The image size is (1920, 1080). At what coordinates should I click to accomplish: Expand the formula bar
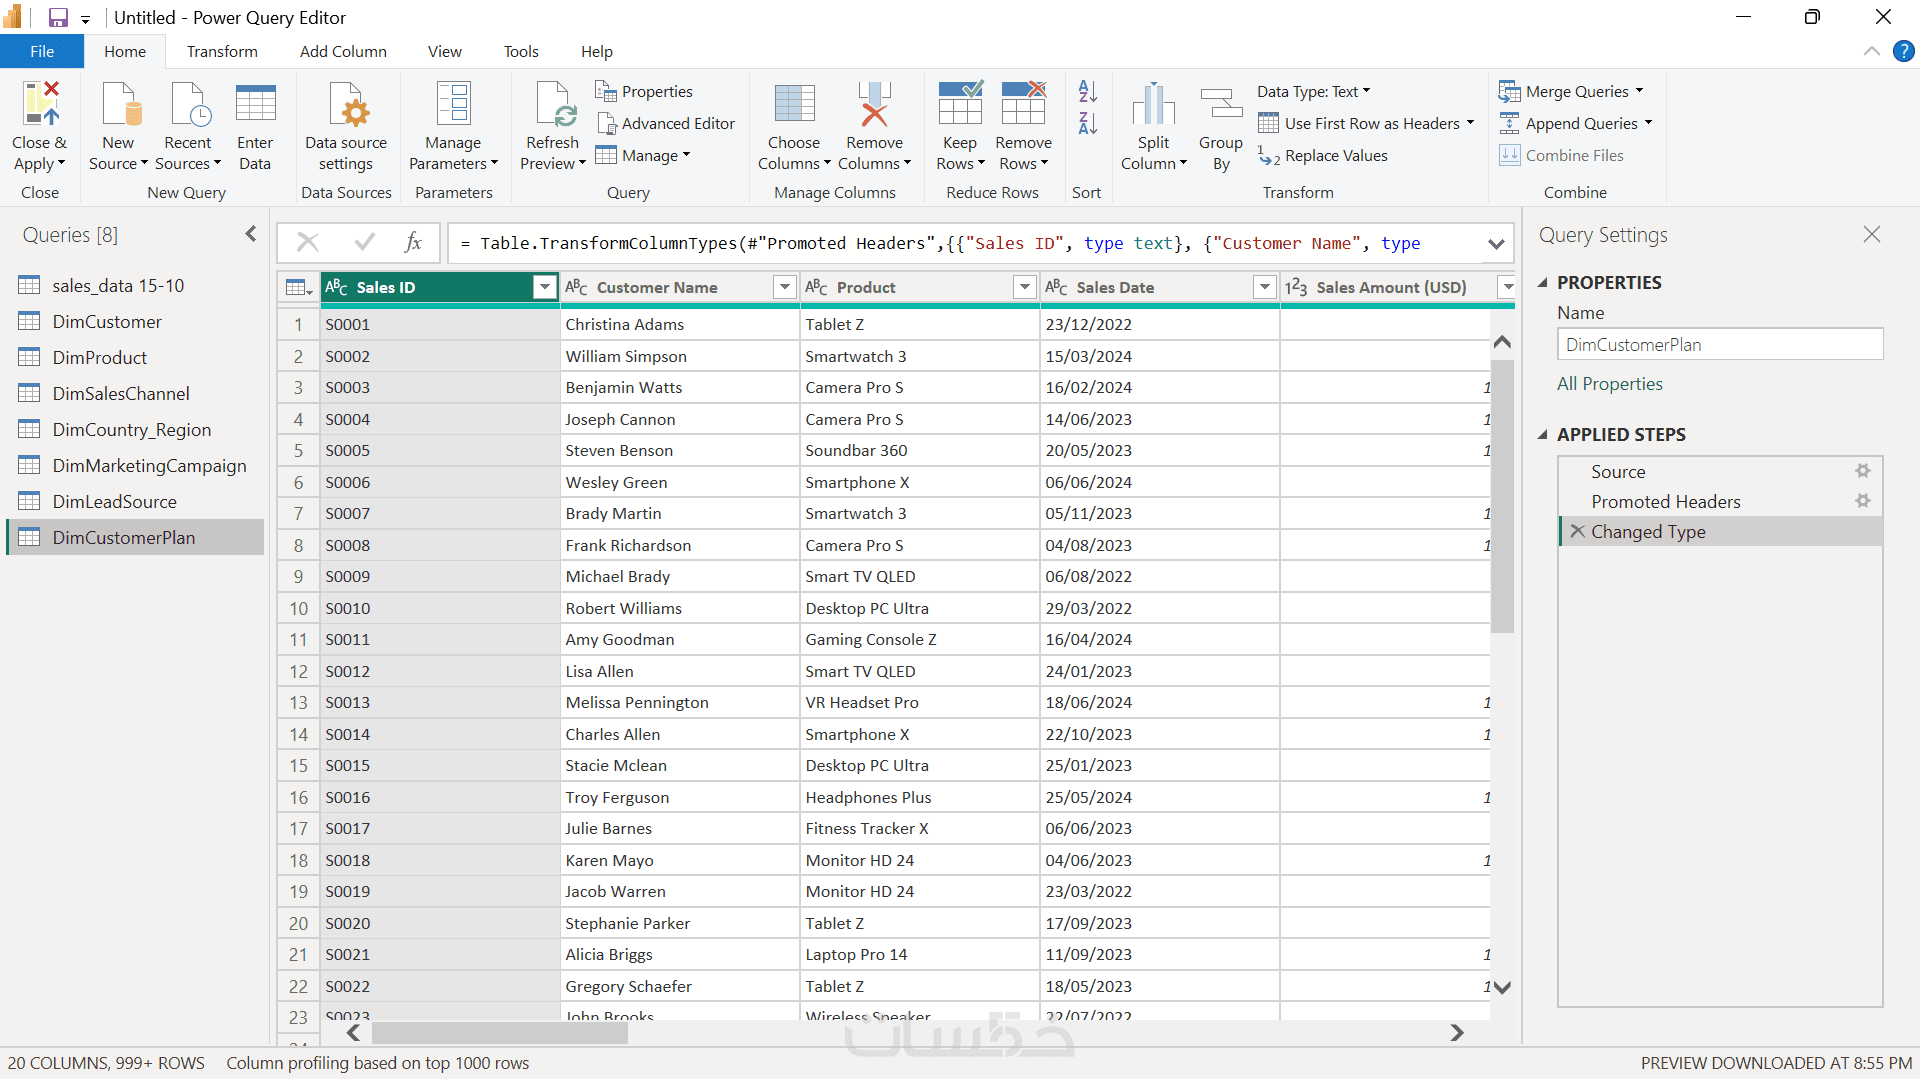tap(1496, 244)
